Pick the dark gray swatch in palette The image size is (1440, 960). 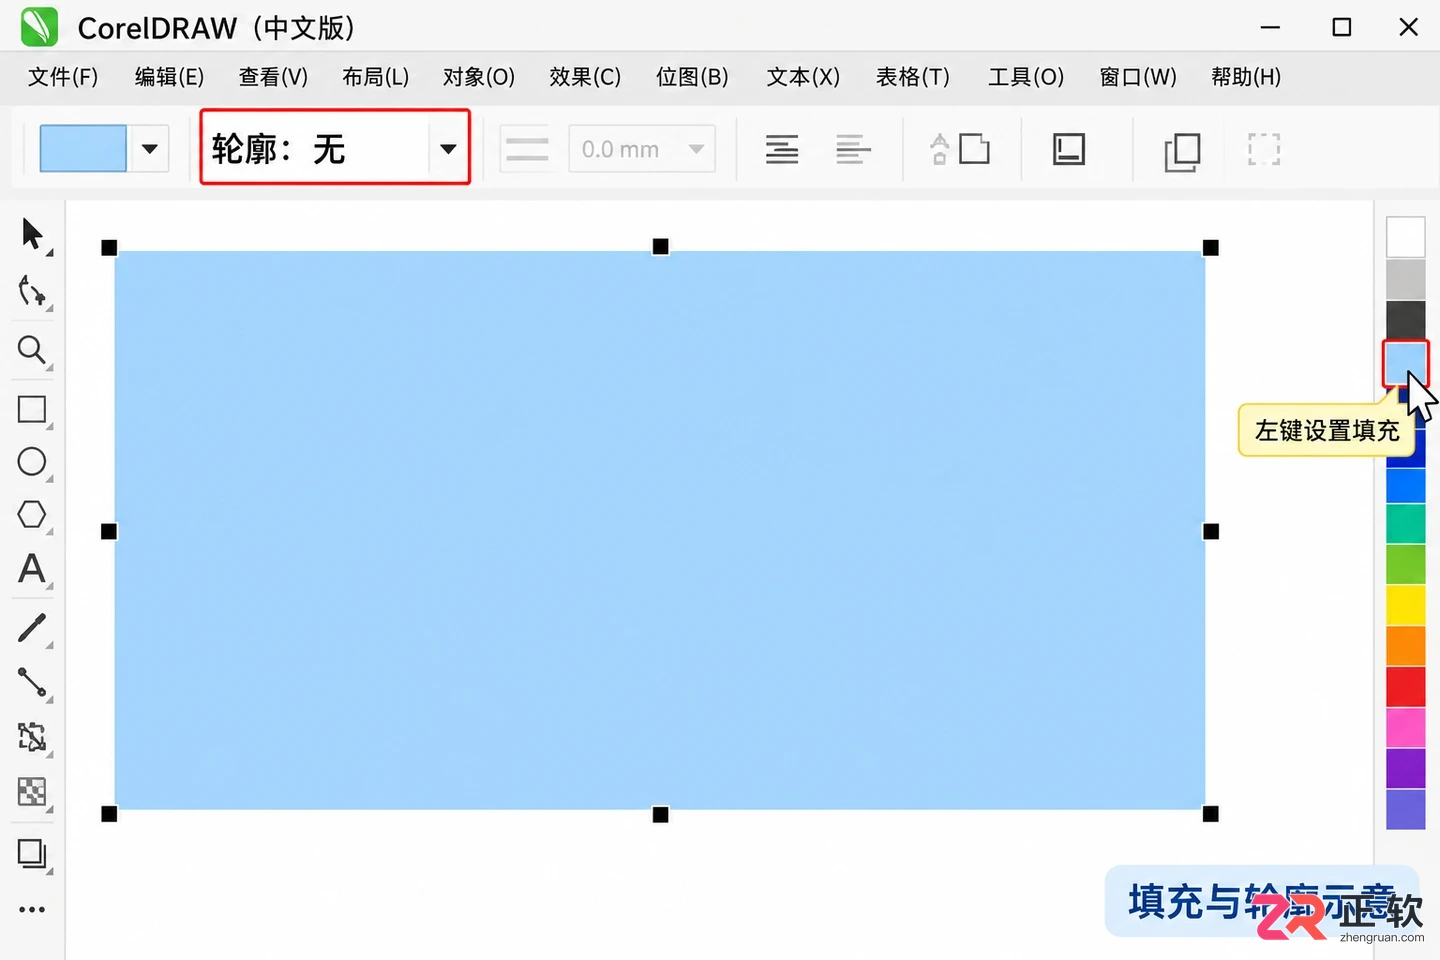[1405, 320]
